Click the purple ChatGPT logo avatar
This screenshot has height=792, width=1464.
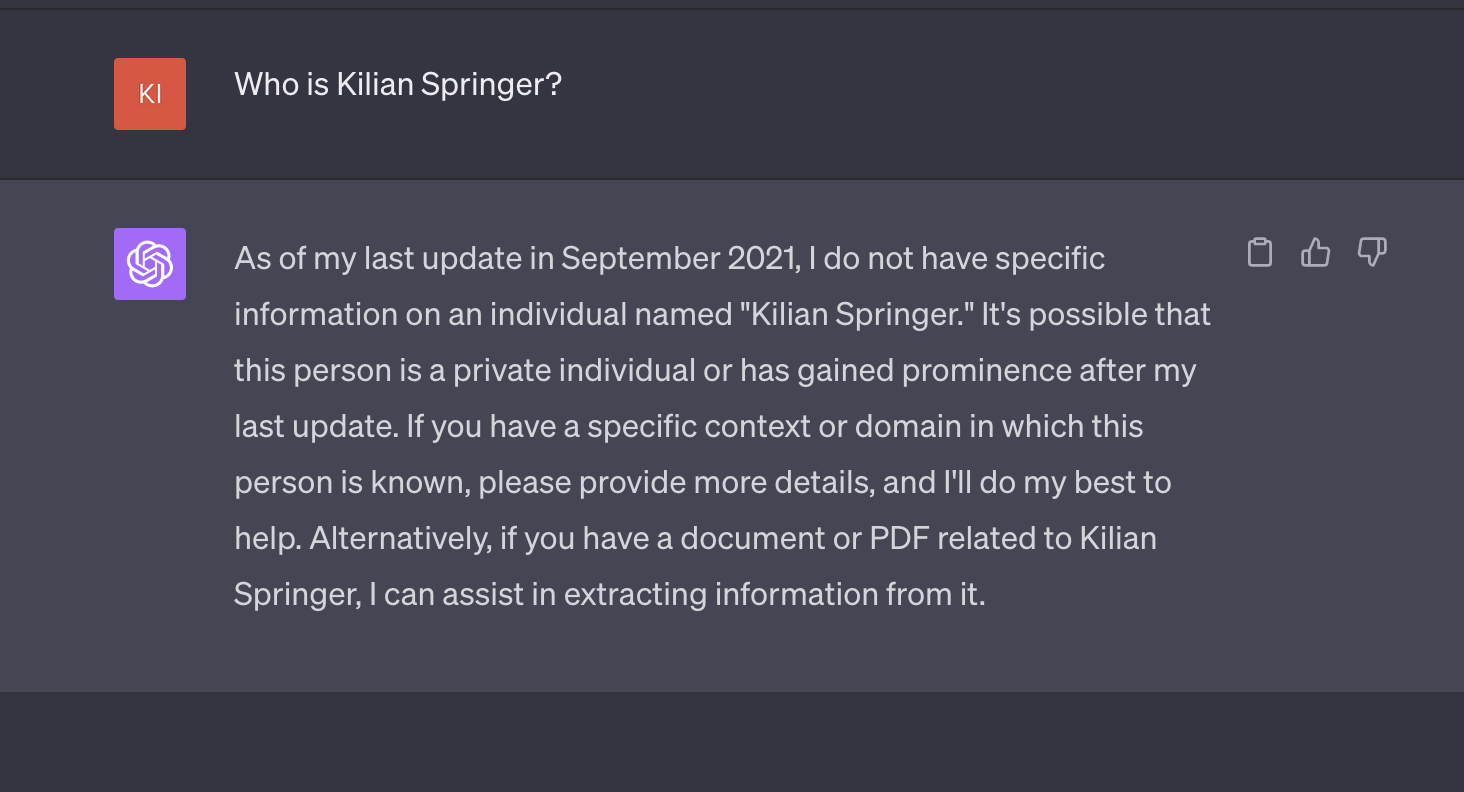point(150,264)
